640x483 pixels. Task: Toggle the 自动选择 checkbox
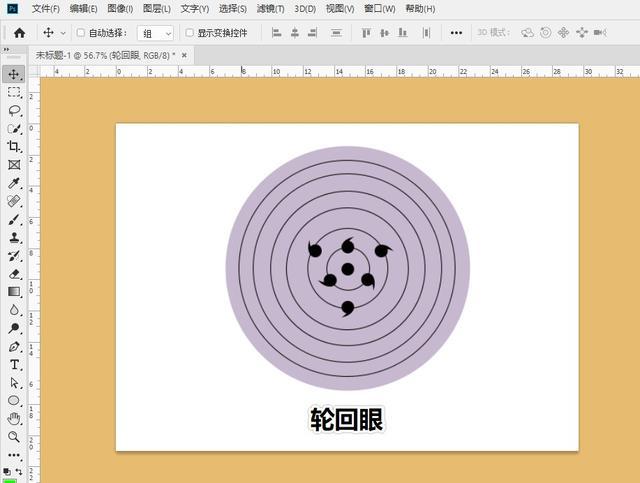(x=81, y=33)
